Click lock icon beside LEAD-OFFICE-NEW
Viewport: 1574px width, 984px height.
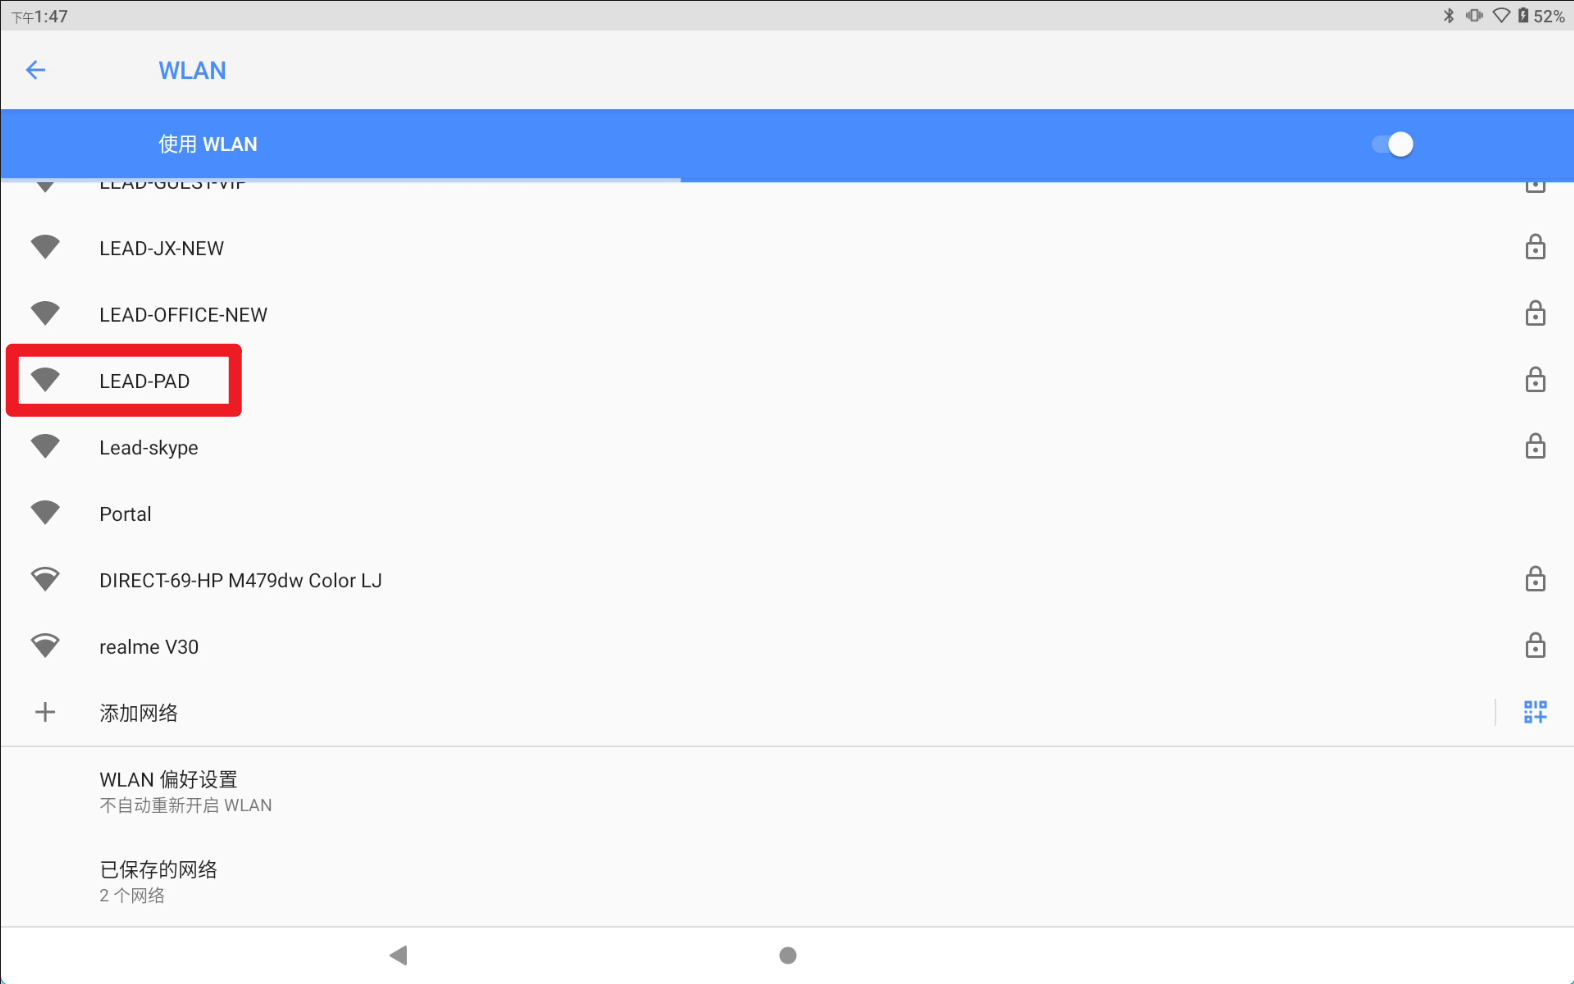pos(1535,314)
